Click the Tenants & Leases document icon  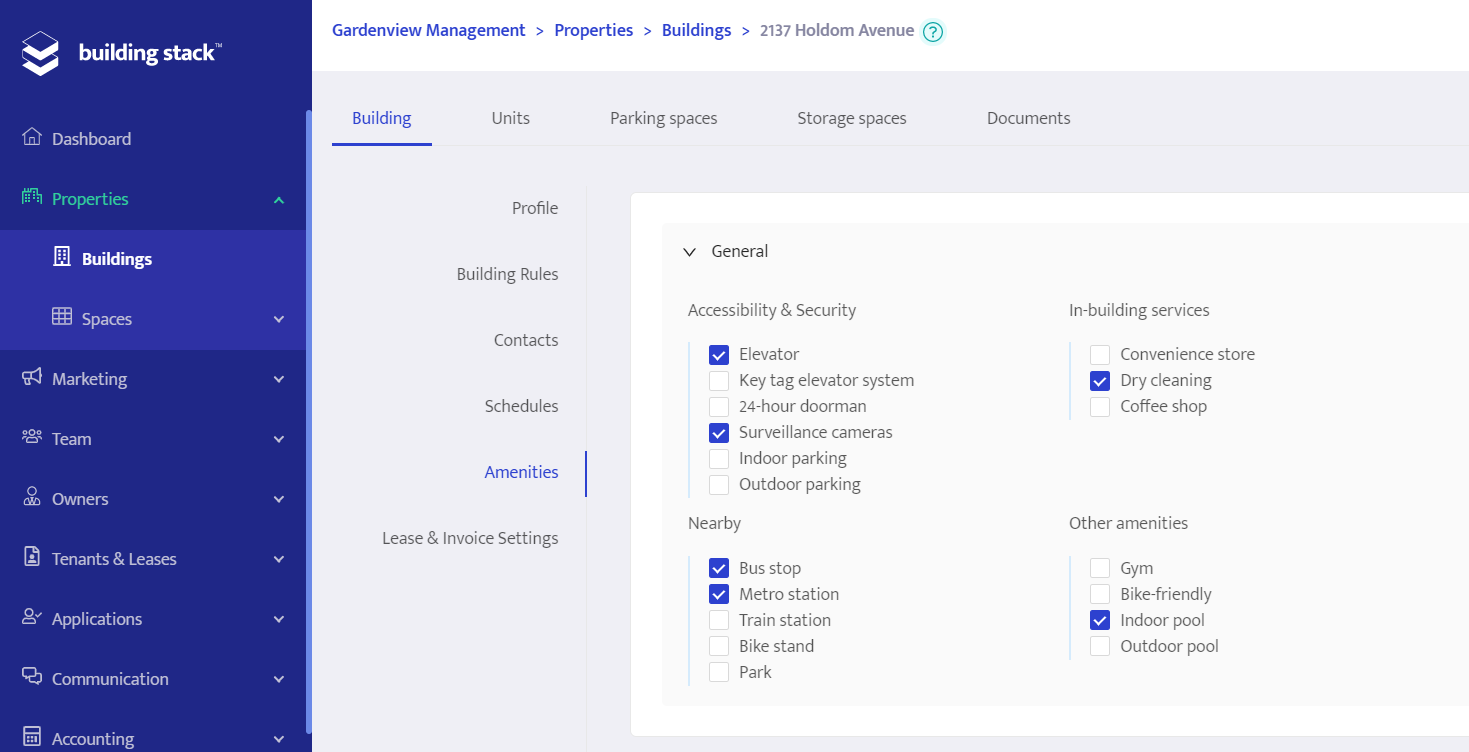[x=32, y=557]
